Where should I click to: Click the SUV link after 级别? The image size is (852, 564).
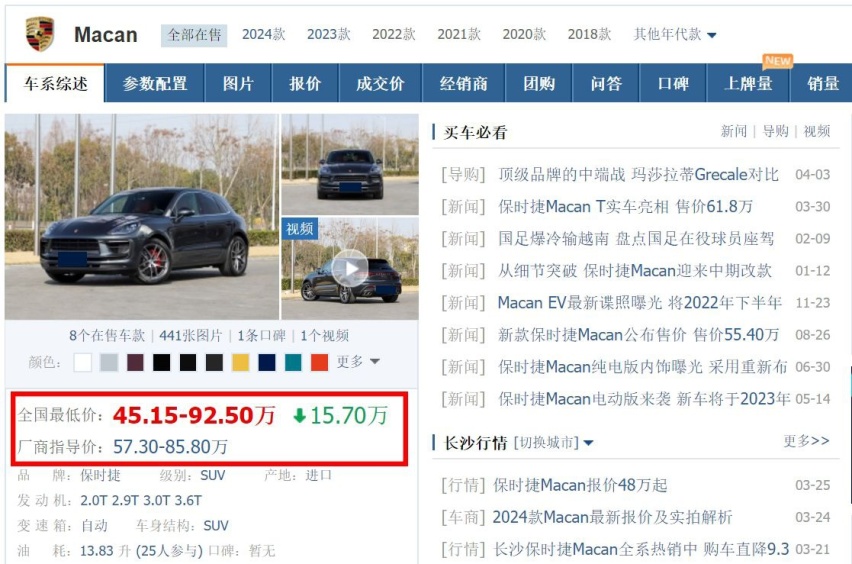point(212,475)
